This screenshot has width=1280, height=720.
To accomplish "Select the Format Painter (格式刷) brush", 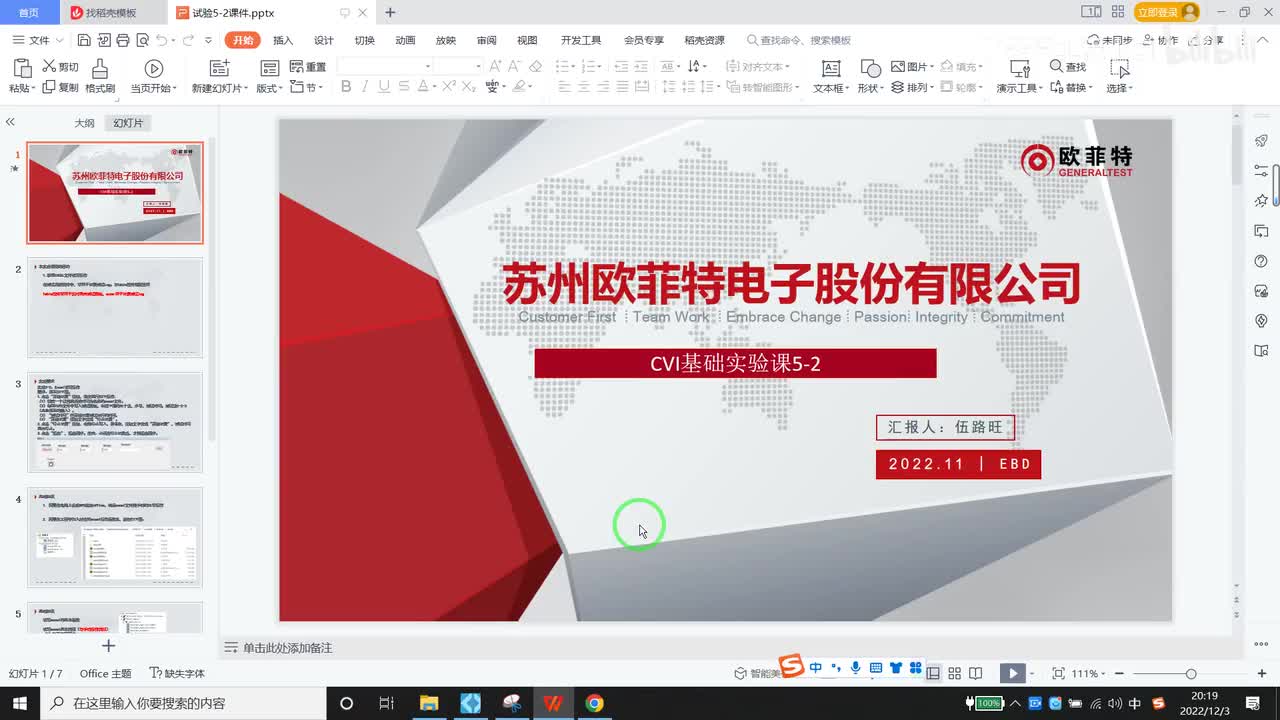I will tap(99, 68).
